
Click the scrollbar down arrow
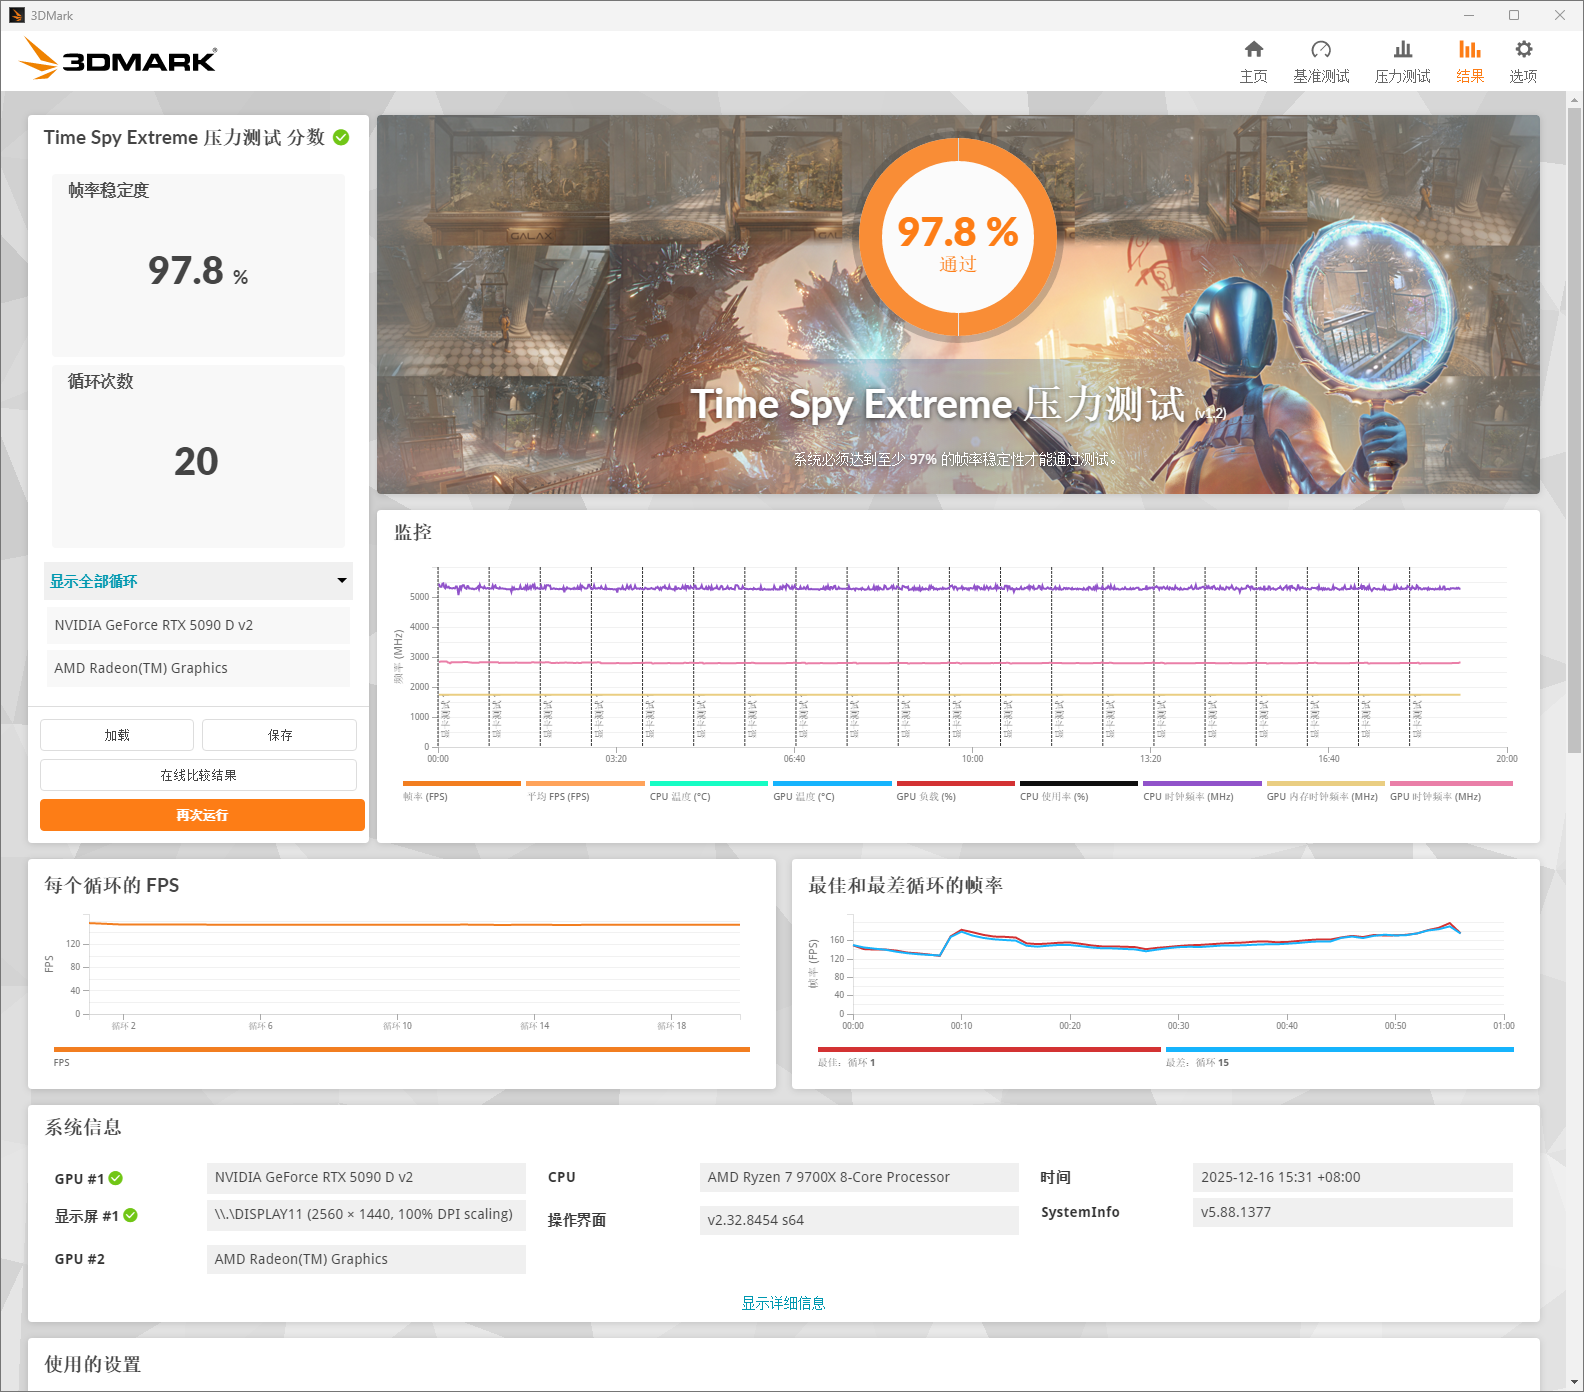coord(1574,1383)
